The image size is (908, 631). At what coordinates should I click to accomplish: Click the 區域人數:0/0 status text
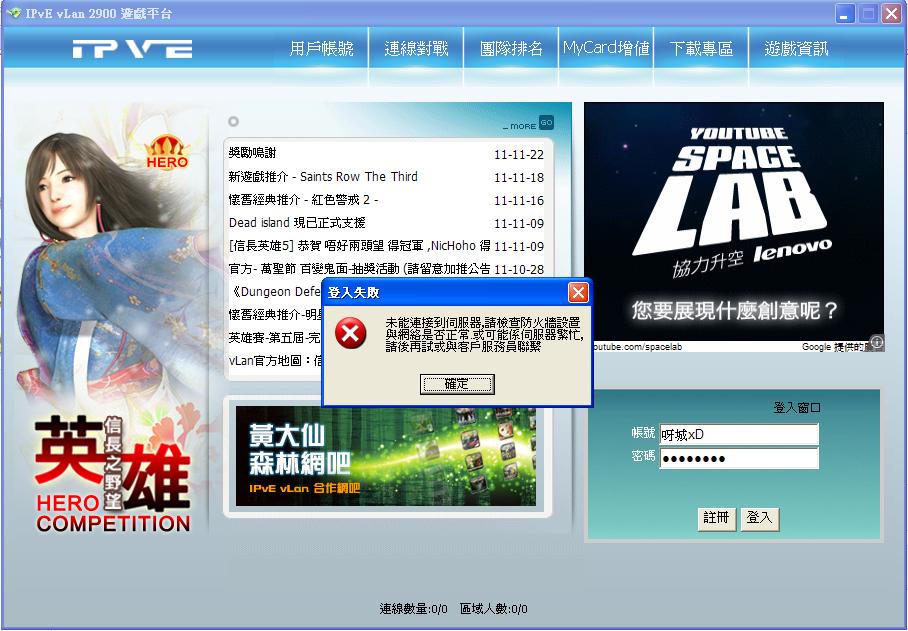tap(493, 609)
